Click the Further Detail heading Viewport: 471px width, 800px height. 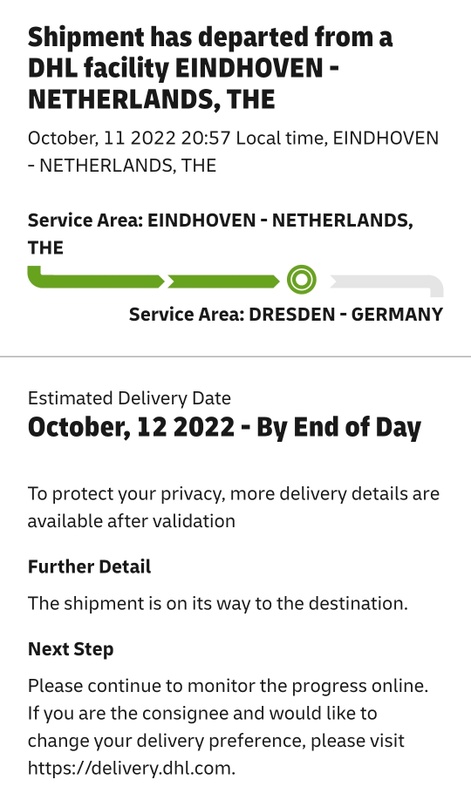point(89,566)
